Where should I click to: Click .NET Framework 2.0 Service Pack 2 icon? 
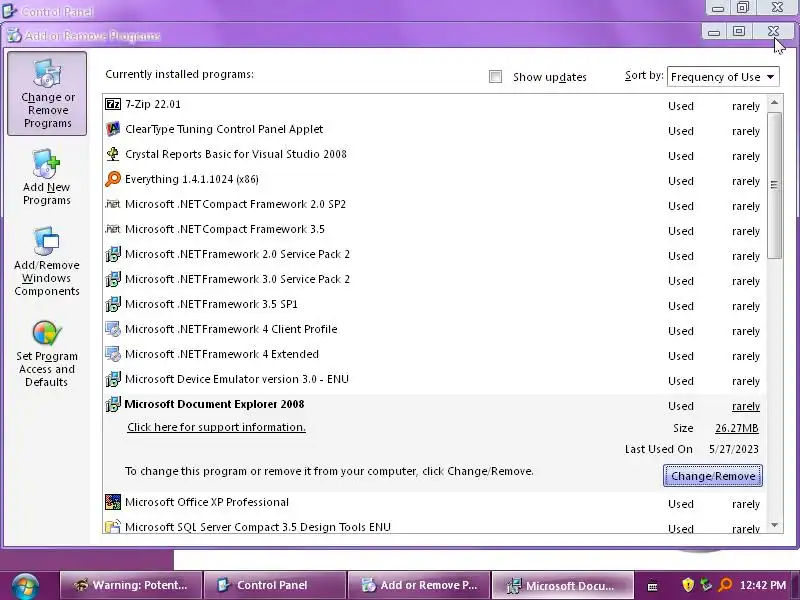click(113, 254)
